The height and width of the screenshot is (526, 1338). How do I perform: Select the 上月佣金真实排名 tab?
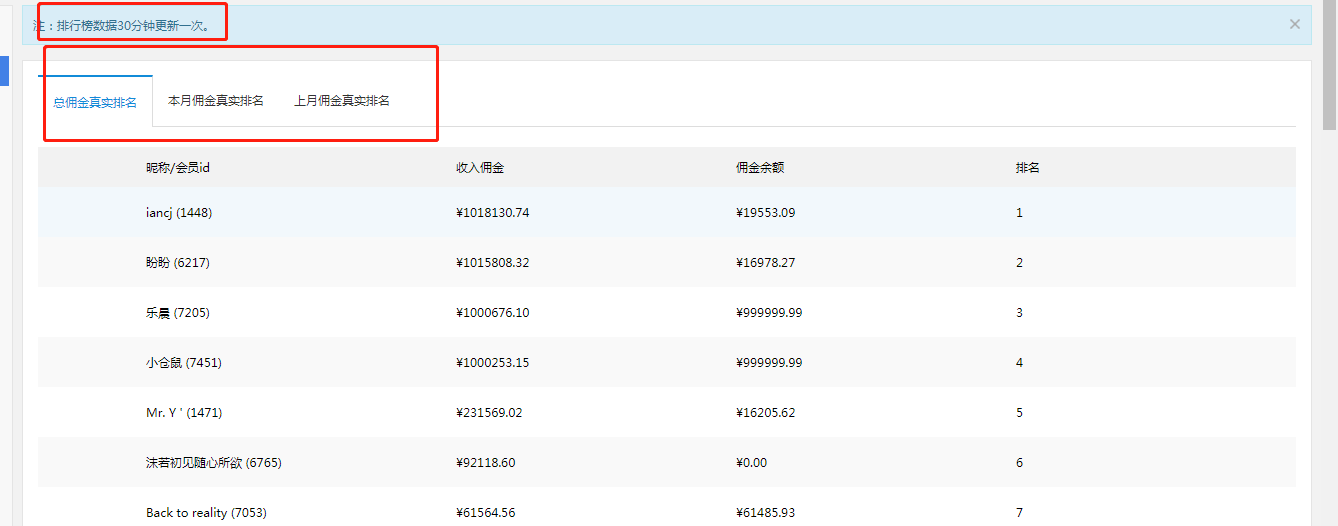coord(342,101)
